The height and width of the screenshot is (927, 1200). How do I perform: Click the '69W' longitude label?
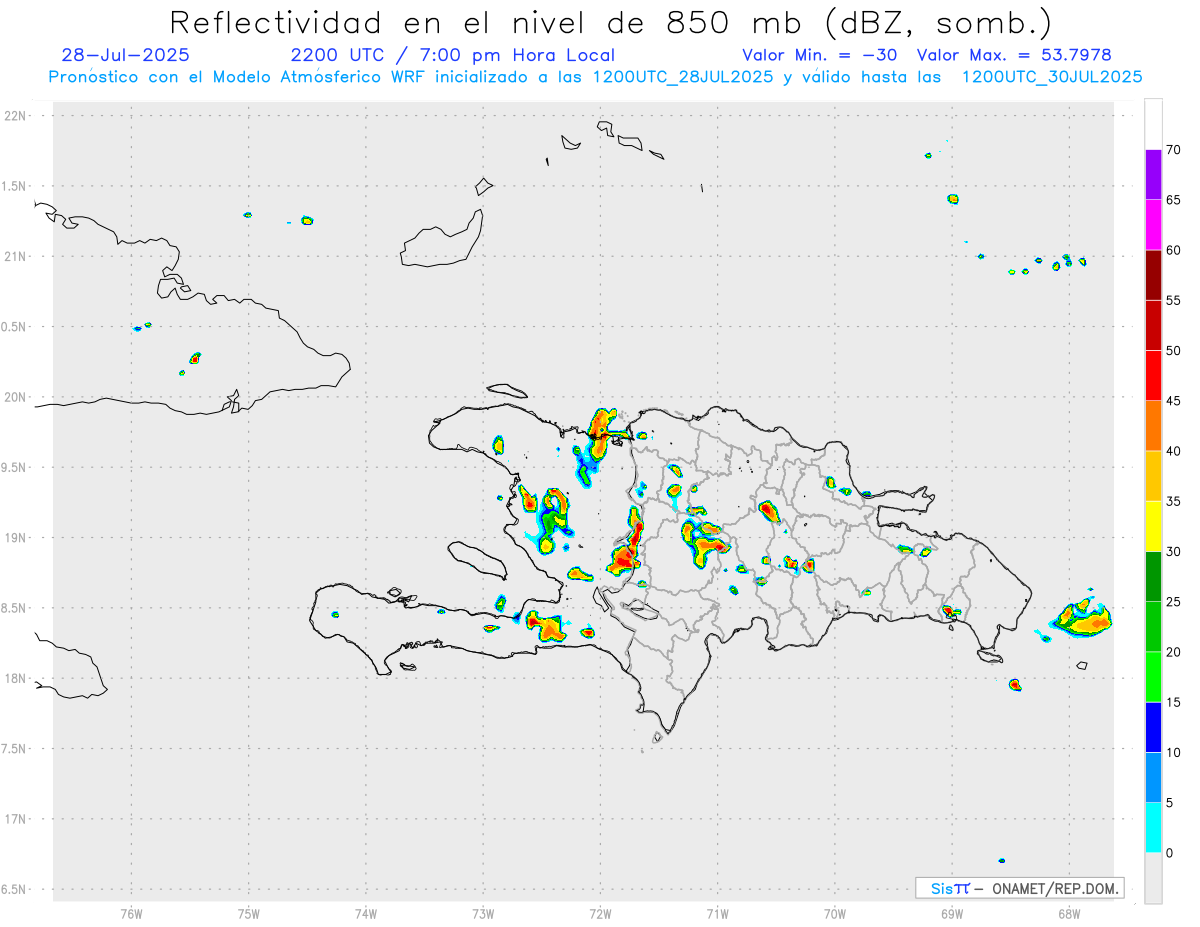[x=952, y=913]
